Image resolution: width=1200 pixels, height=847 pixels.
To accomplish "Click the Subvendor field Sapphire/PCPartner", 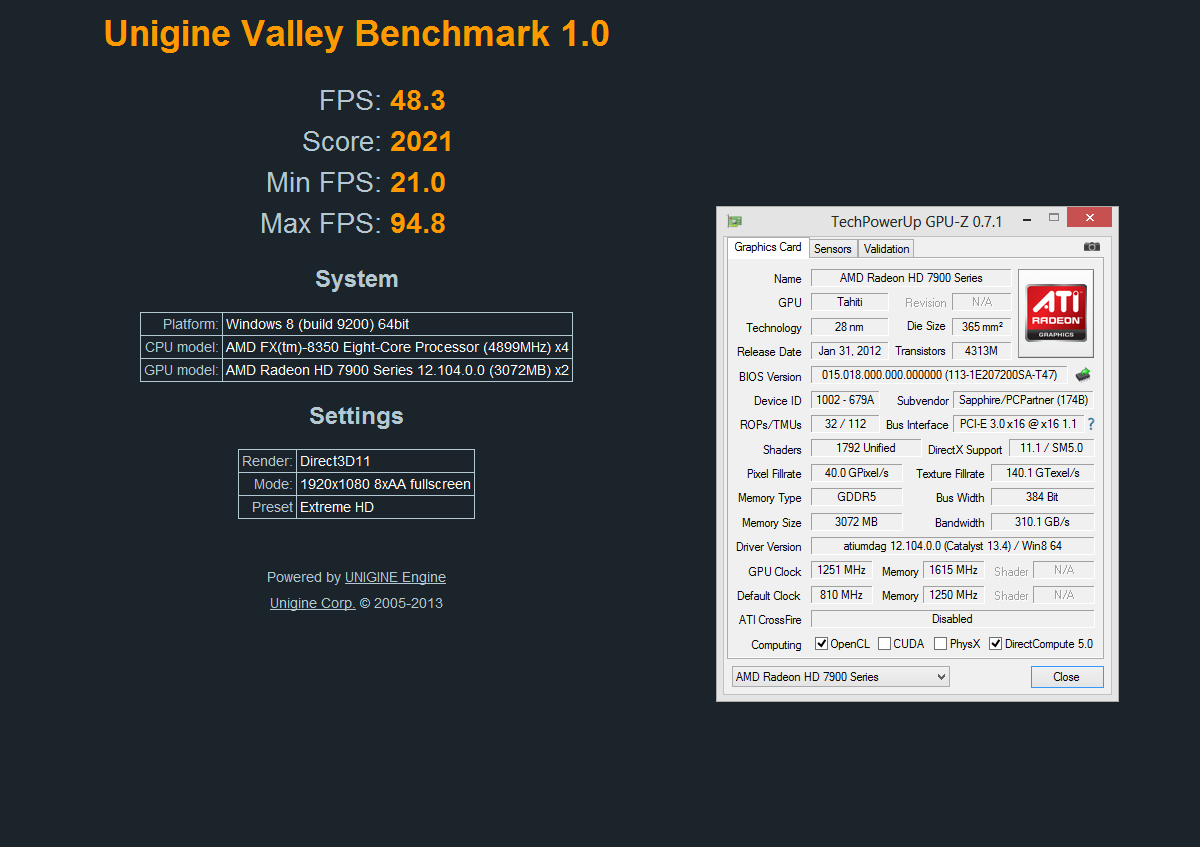I will tap(1023, 400).
